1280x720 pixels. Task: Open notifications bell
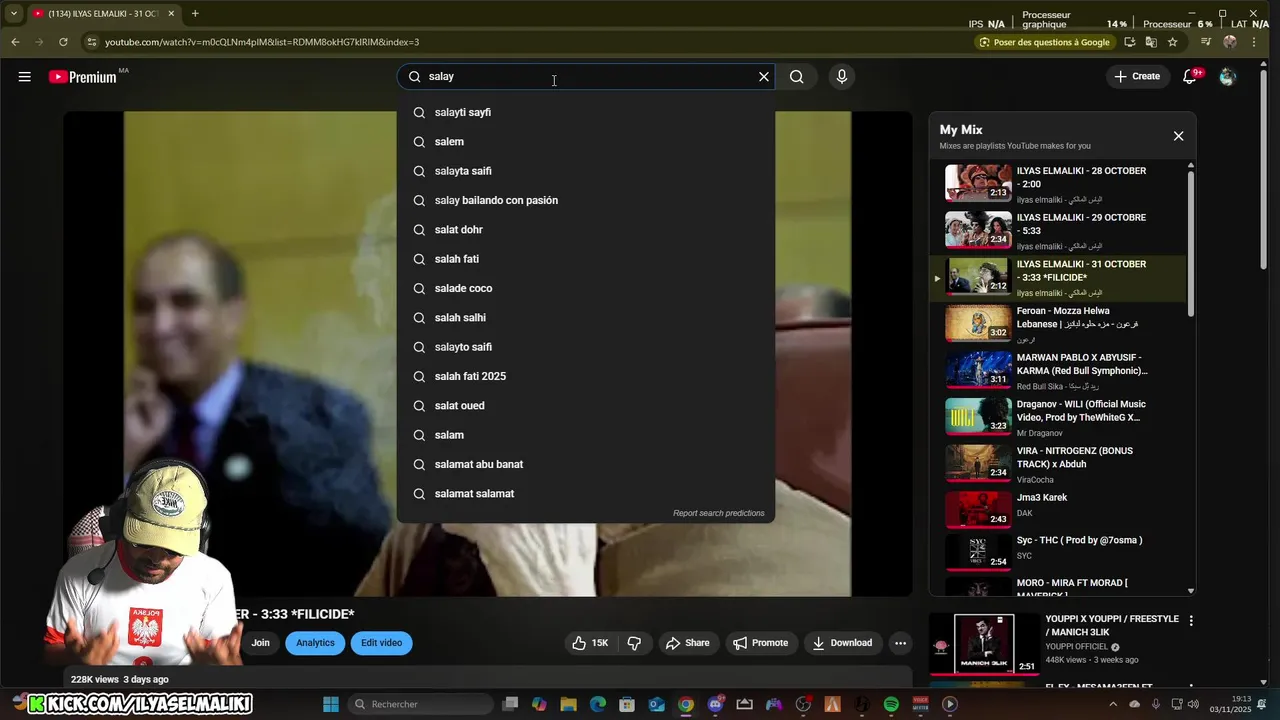click(x=1190, y=77)
